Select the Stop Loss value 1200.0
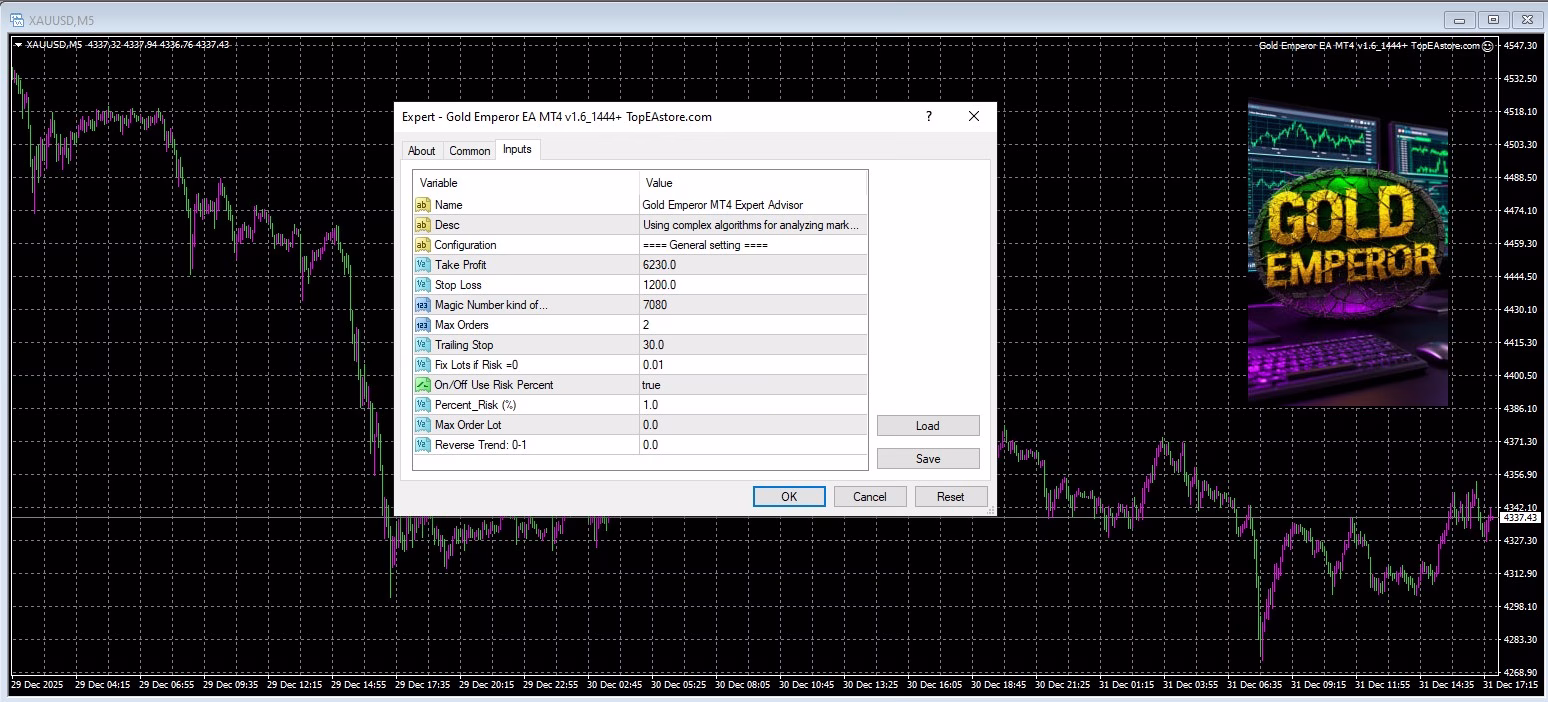The width and height of the screenshot is (1548, 702). coord(753,285)
